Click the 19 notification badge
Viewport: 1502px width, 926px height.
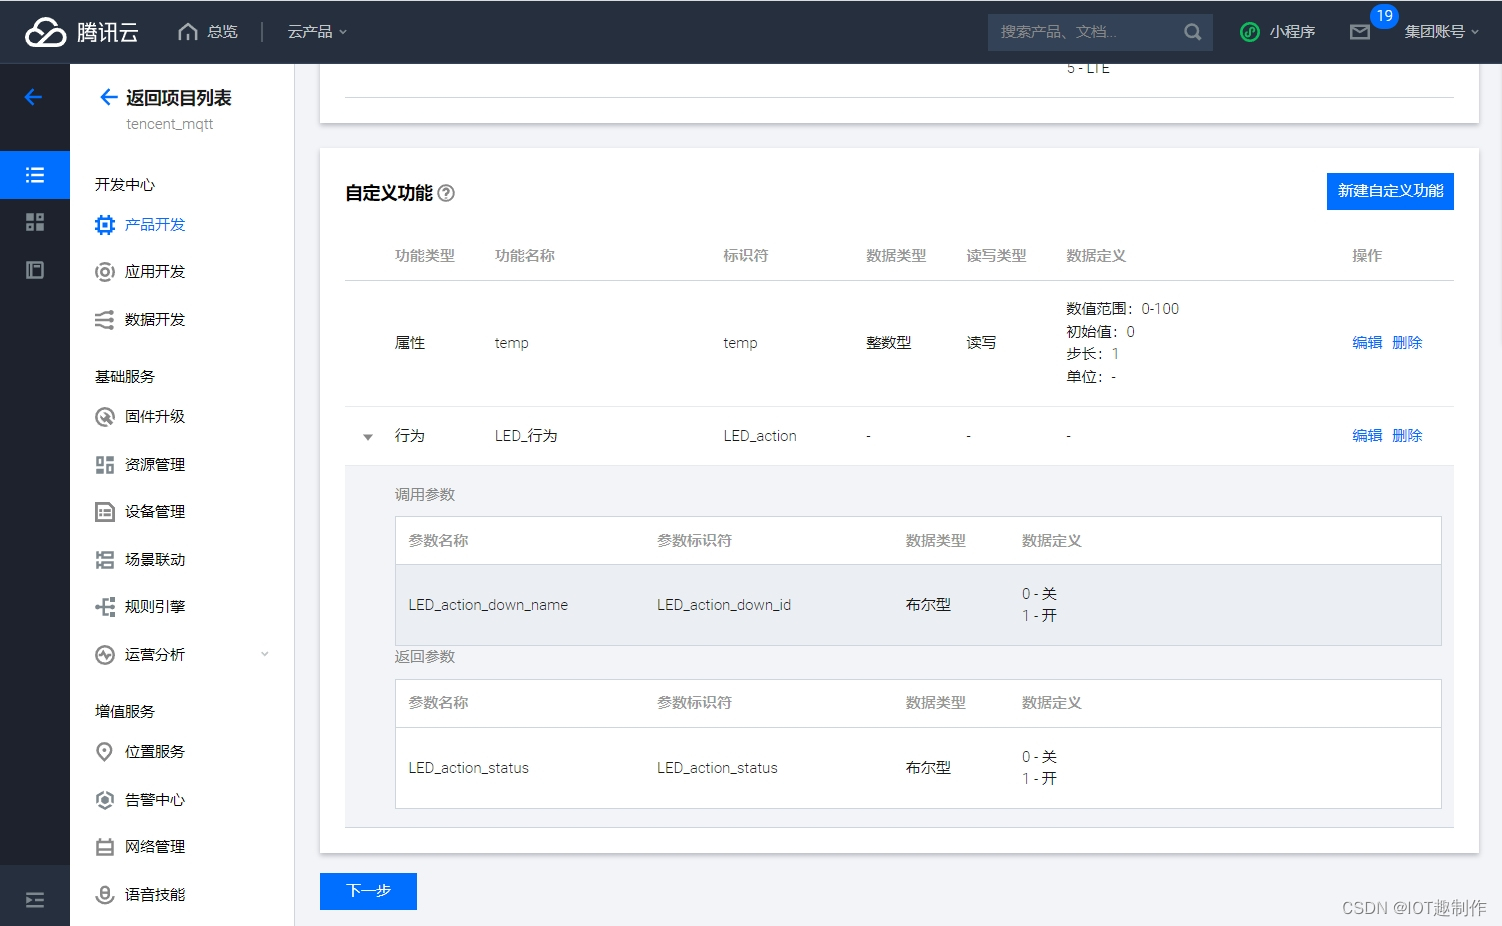(1384, 16)
